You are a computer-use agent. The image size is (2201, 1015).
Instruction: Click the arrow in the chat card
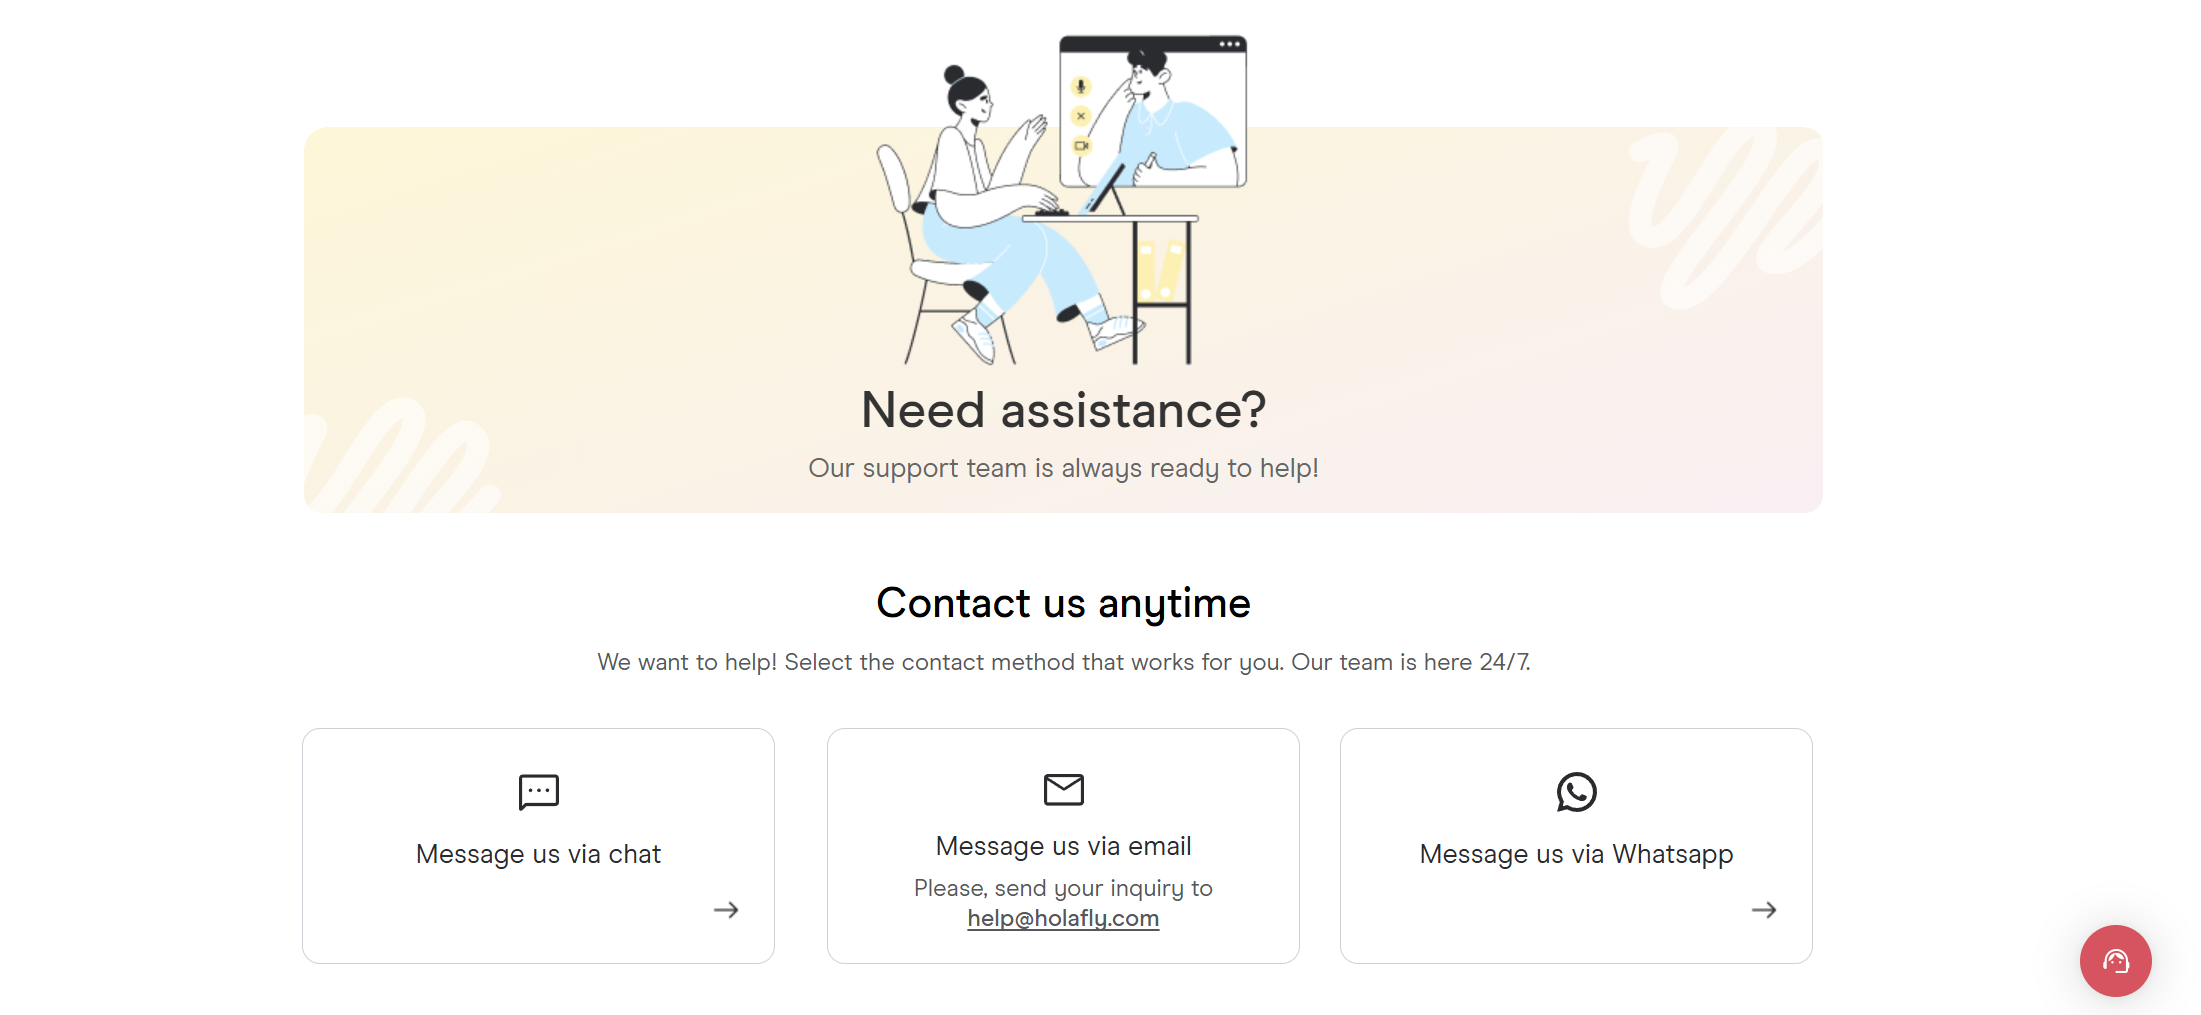pyautogui.click(x=726, y=910)
